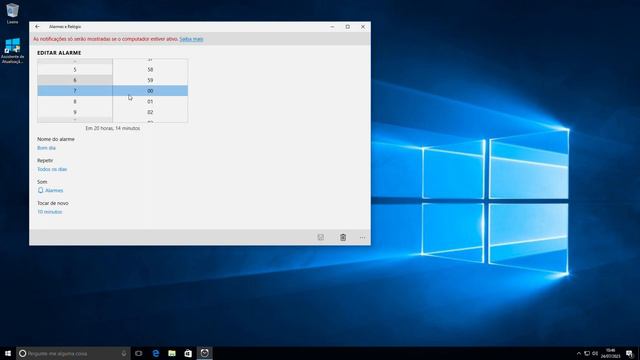Open the Windows Start menu
This screenshot has height=360, width=640.
click(x=8, y=353)
